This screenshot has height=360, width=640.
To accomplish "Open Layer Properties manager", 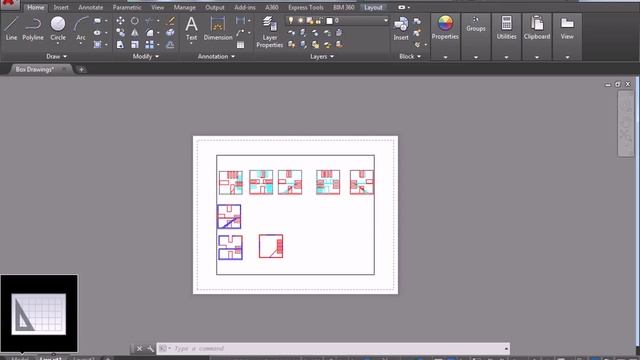I will [x=269, y=33].
